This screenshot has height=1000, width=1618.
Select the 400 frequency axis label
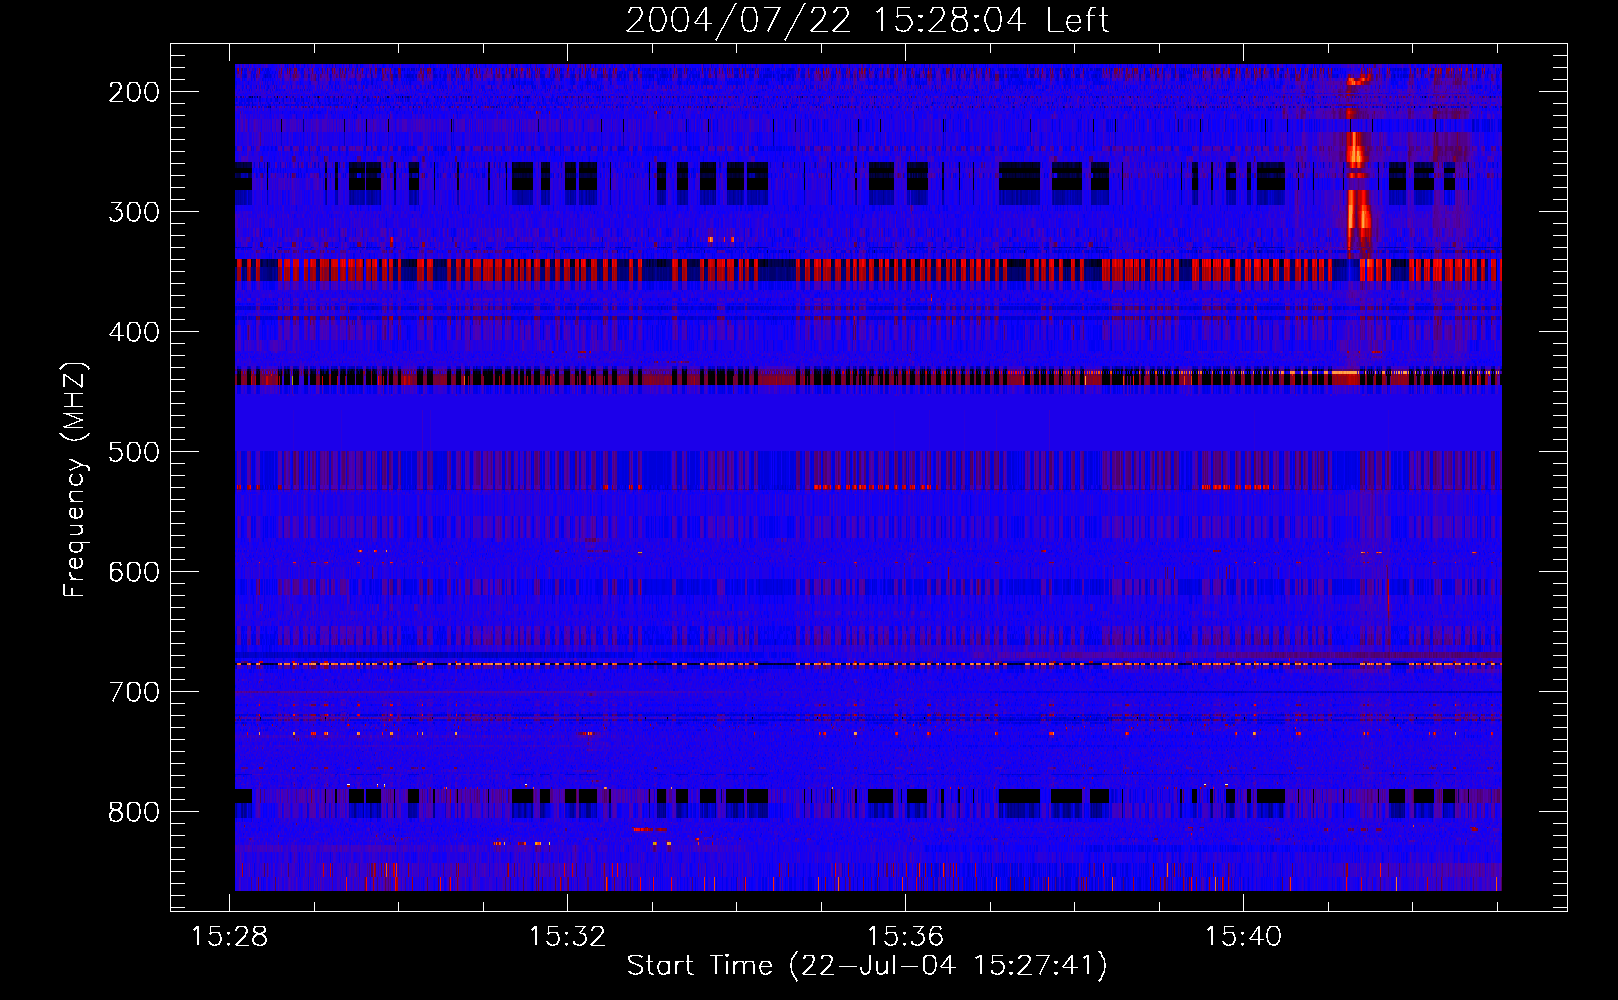click(134, 332)
